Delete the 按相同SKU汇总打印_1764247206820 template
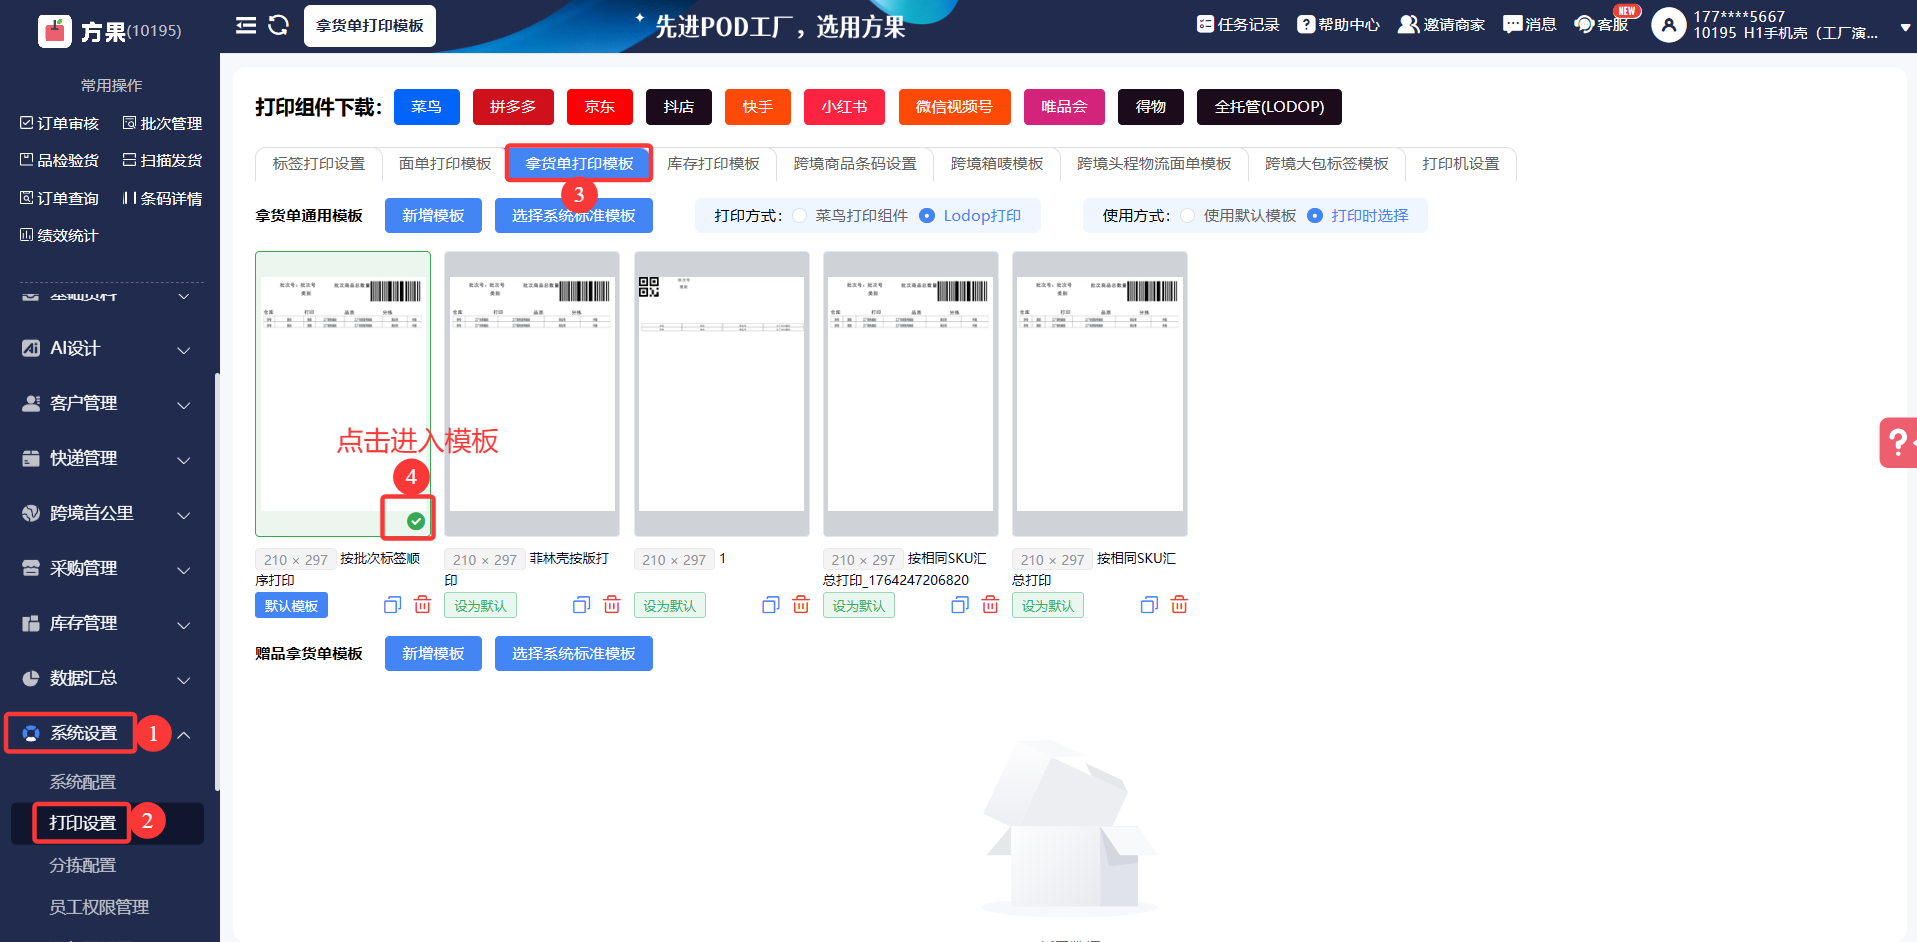This screenshot has width=1917, height=942. click(x=990, y=605)
